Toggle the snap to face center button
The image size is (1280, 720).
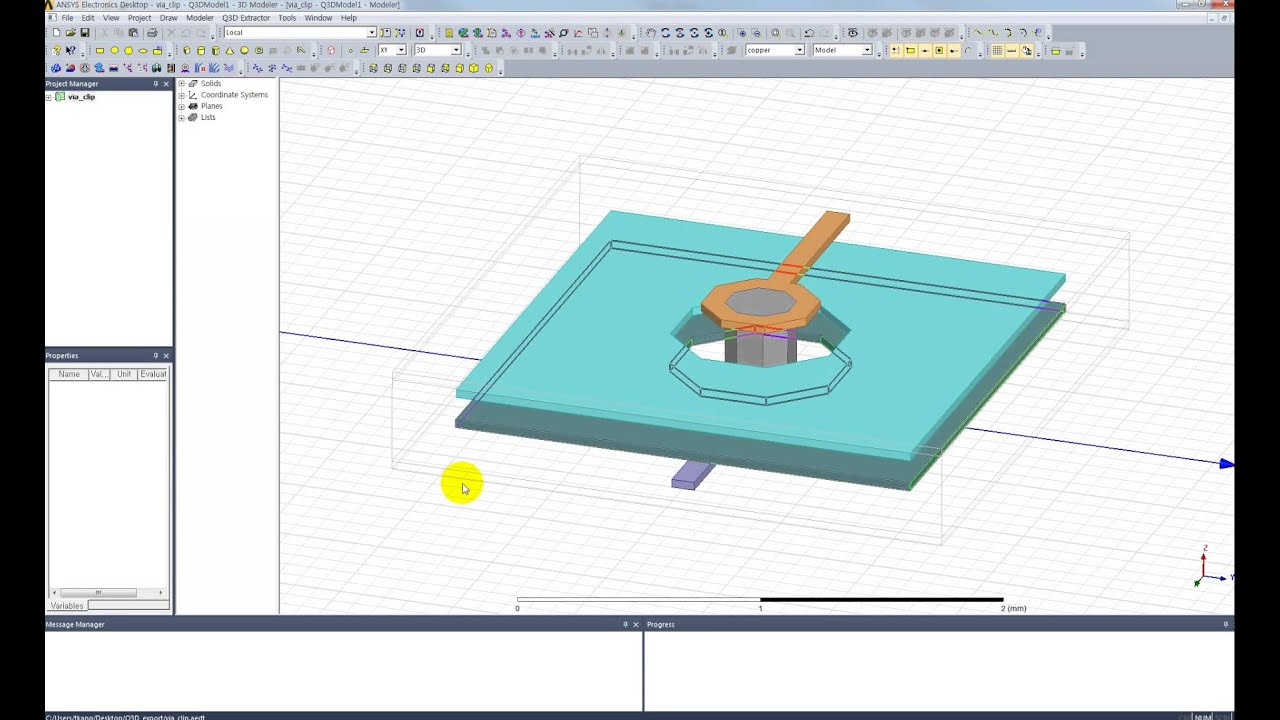pos(939,50)
